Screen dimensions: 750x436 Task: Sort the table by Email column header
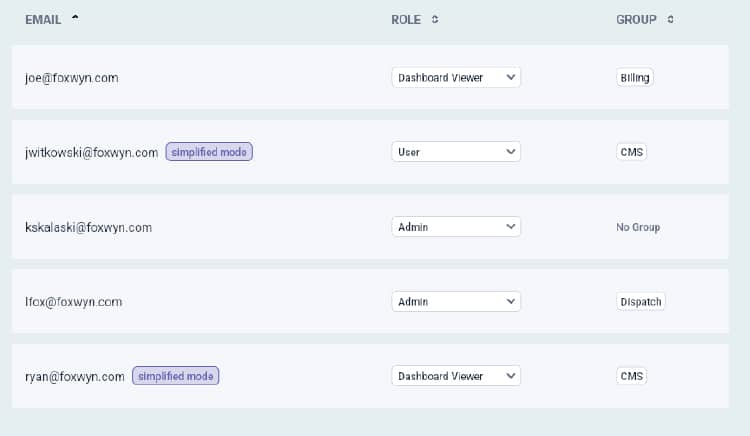pos(43,20)
